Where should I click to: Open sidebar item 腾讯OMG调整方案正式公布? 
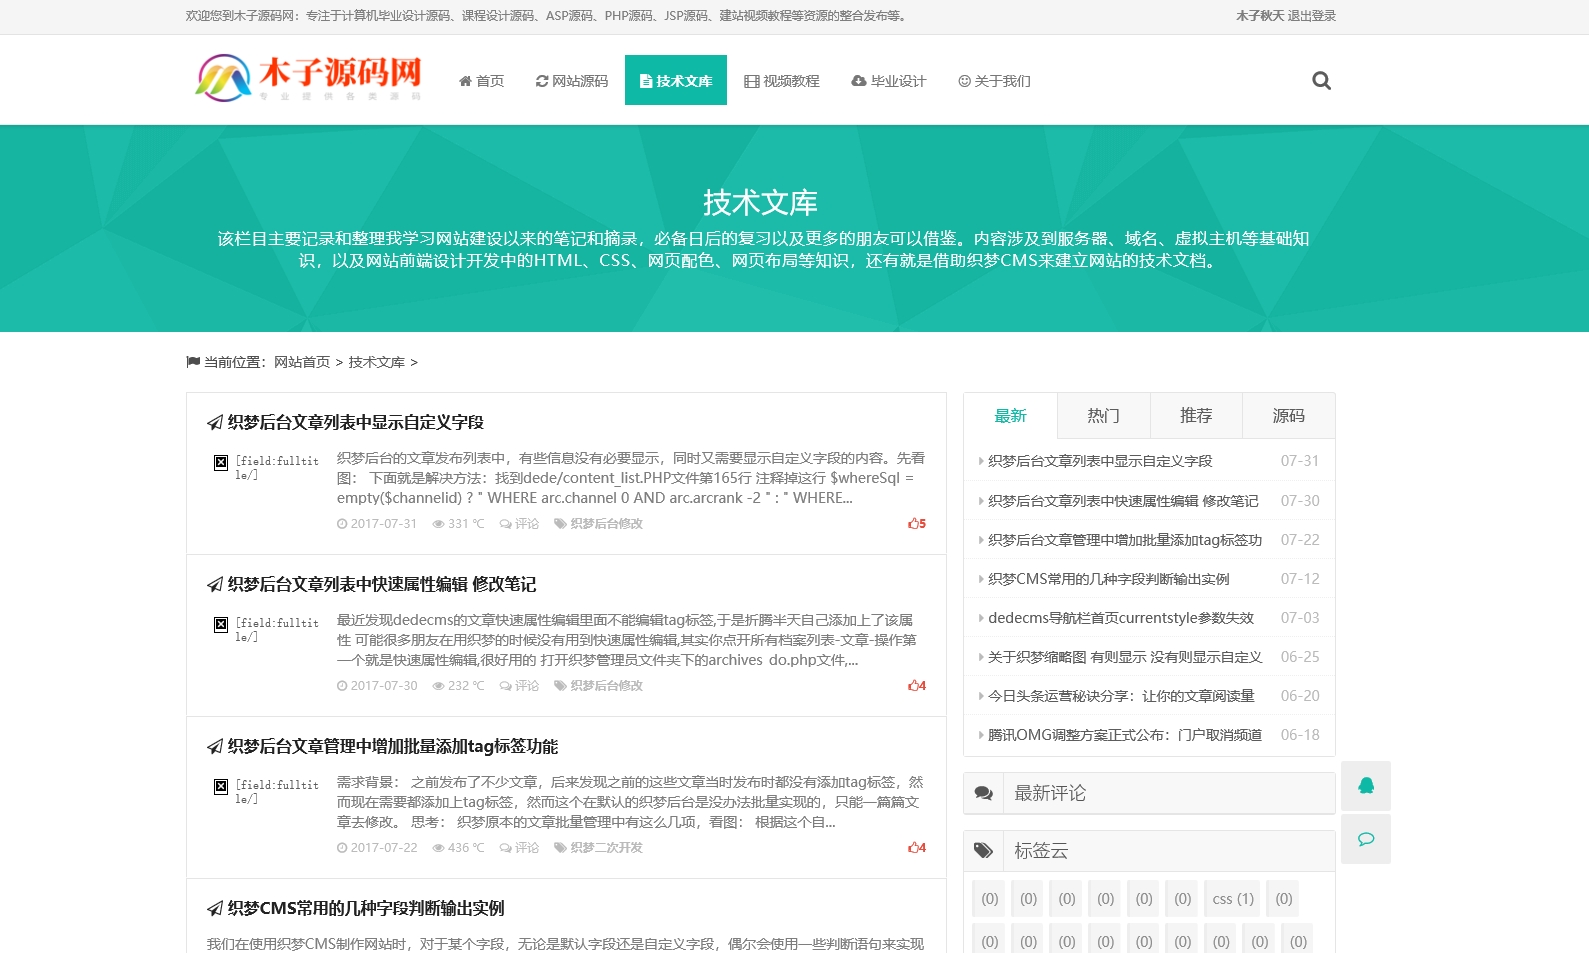[1125, 735]
